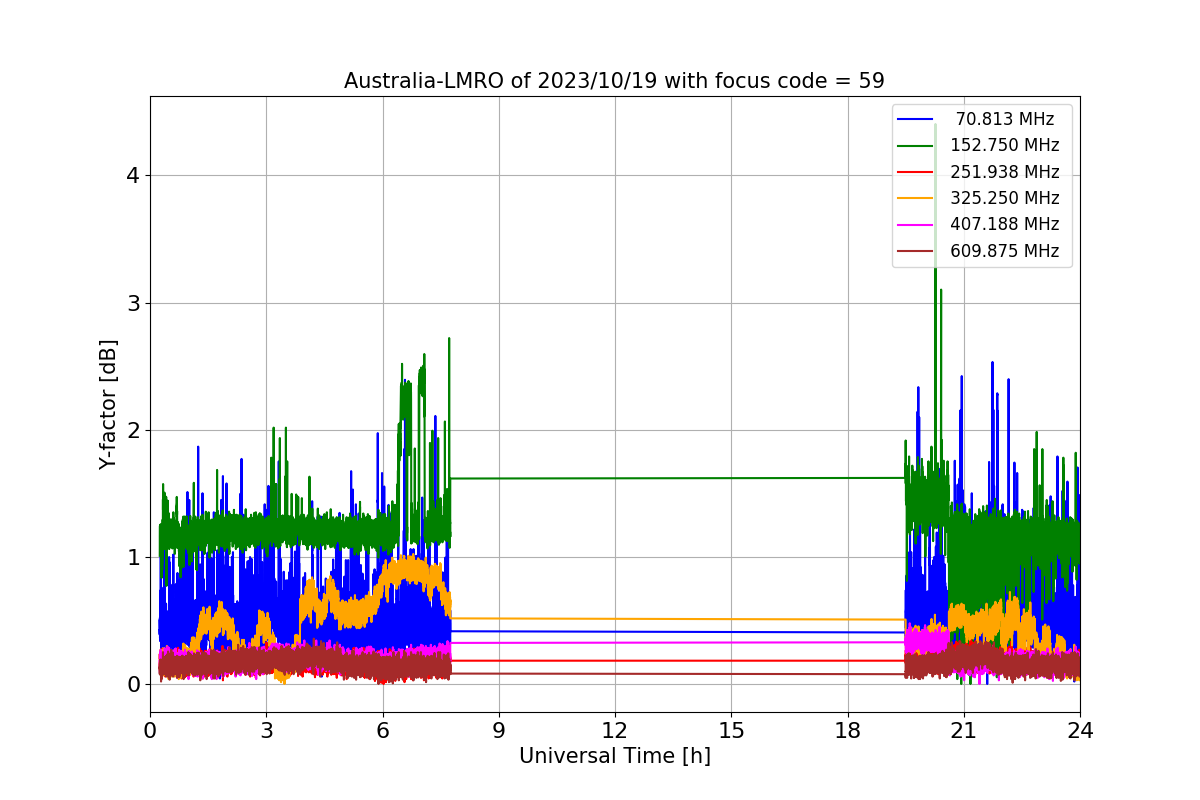
Task: Click the x-axis tick label 18
Action: coord(847,730)
